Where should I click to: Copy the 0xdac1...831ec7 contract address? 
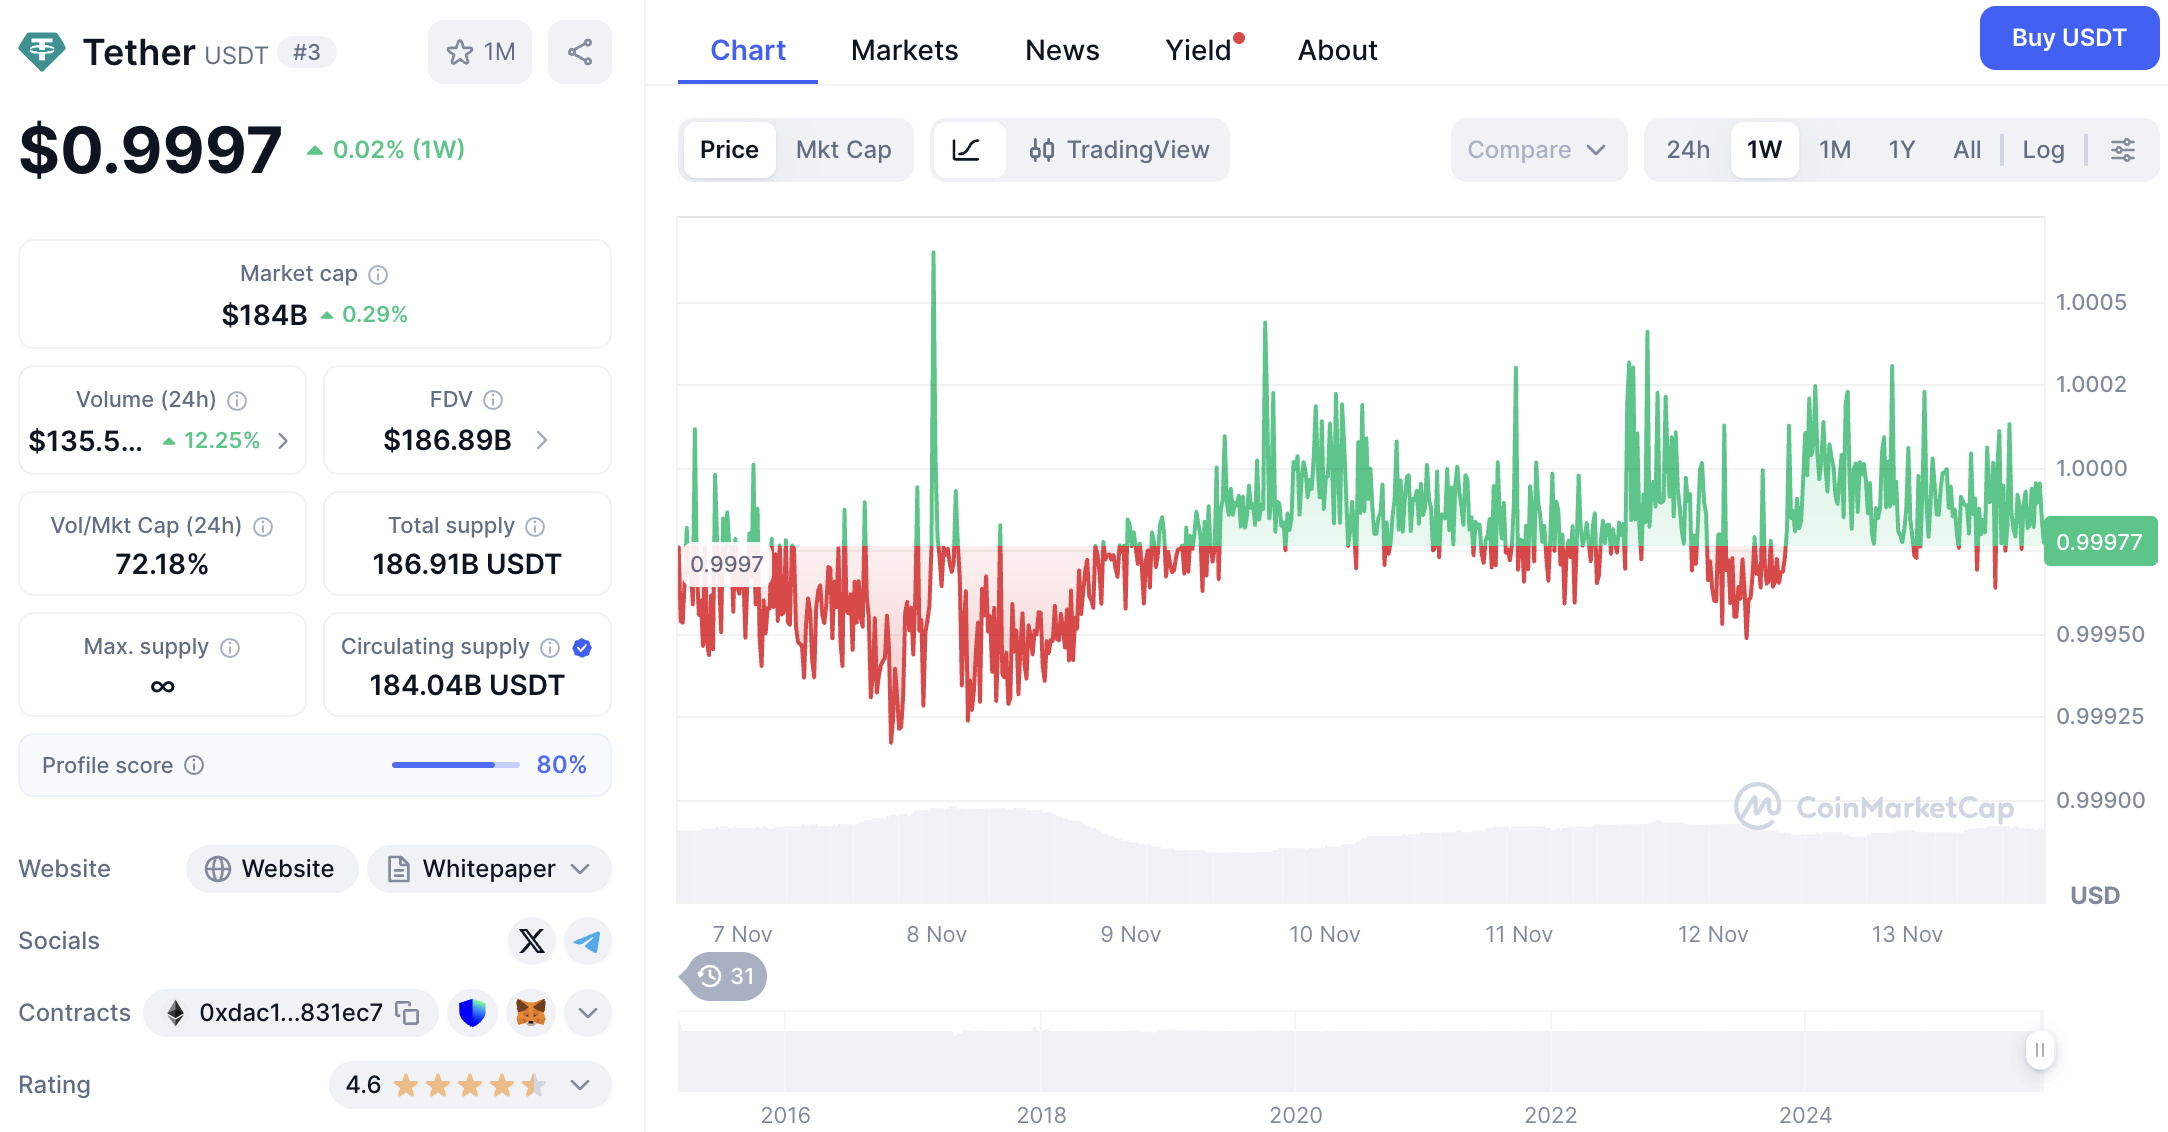click(406, 1012)
